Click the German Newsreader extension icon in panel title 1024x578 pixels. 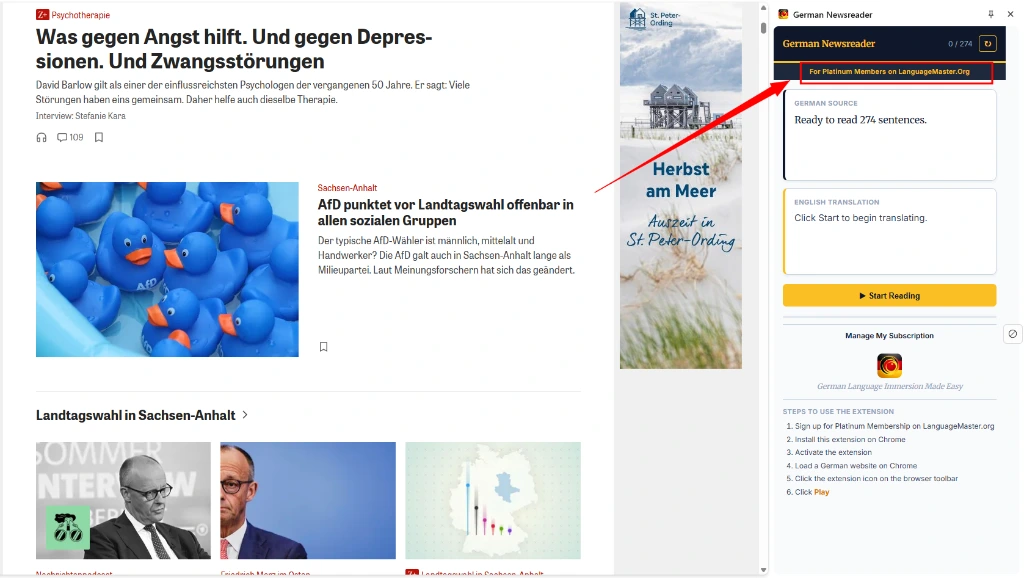[x=783, y=14]
